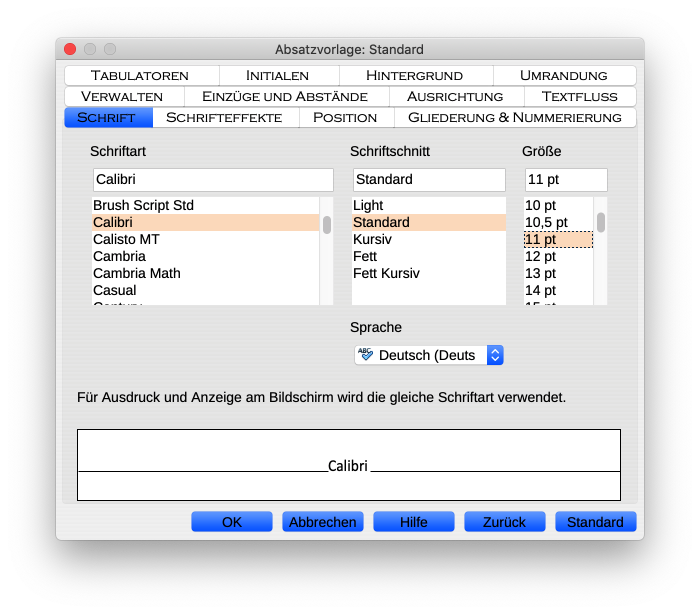Open the Hintergrund tab

pyautogui.click(x=416, y=75)
